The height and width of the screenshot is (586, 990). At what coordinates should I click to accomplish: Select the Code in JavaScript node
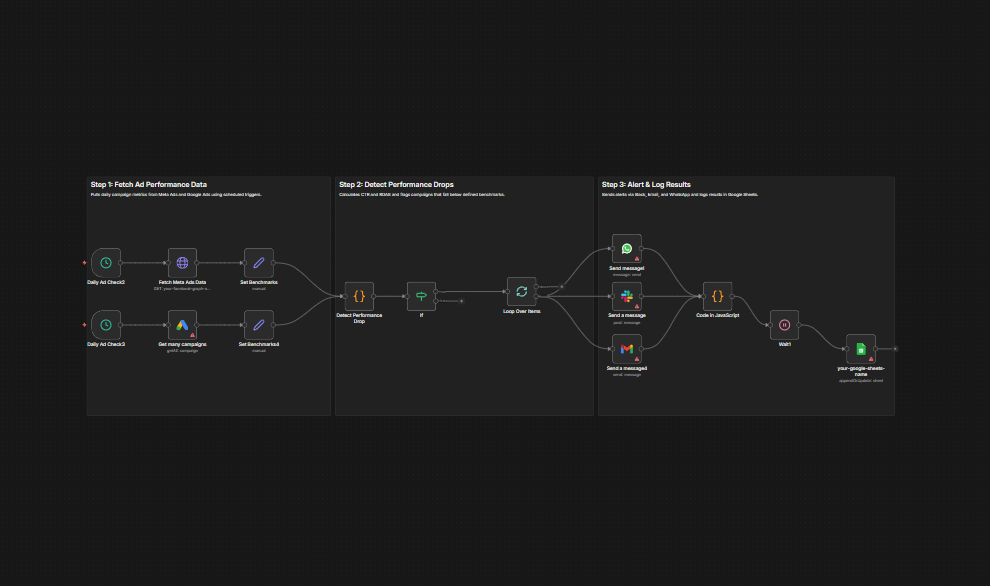click(x=717, y=296)
